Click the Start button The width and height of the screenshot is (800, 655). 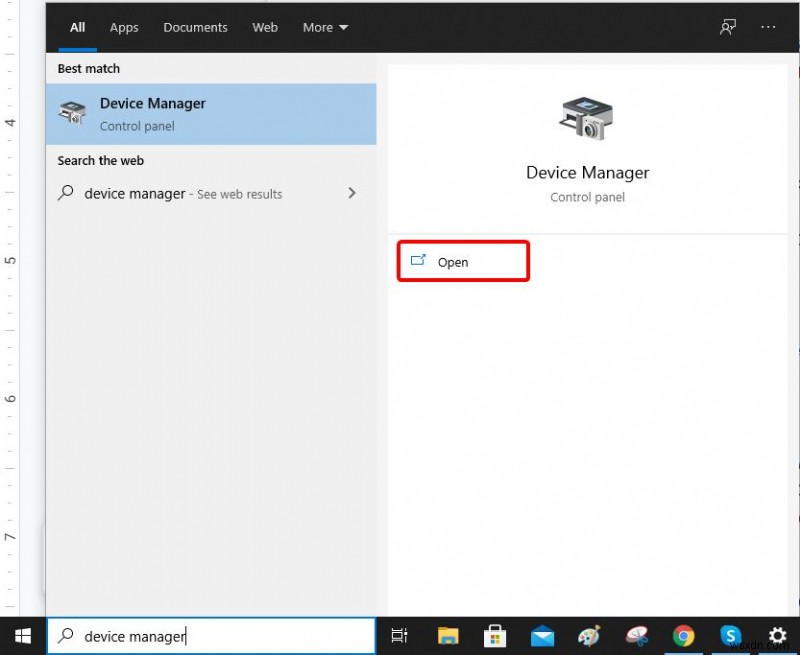[x=22, y=636]
